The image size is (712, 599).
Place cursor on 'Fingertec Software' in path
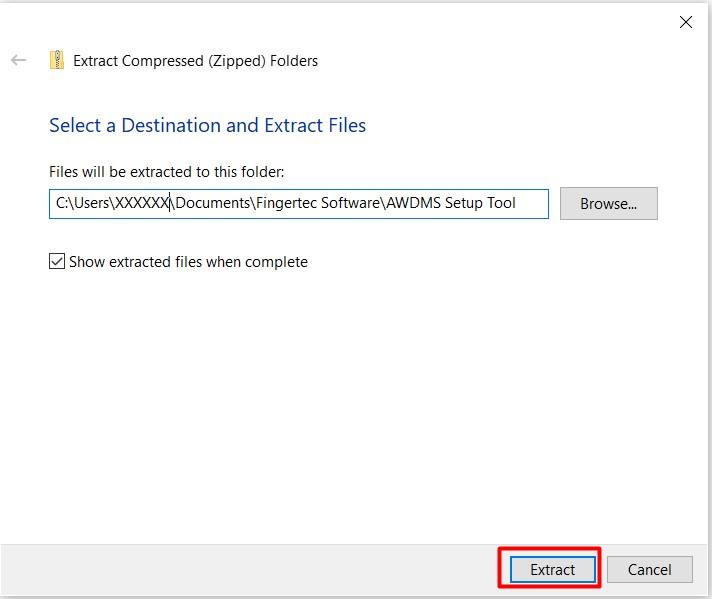(318, 203)
